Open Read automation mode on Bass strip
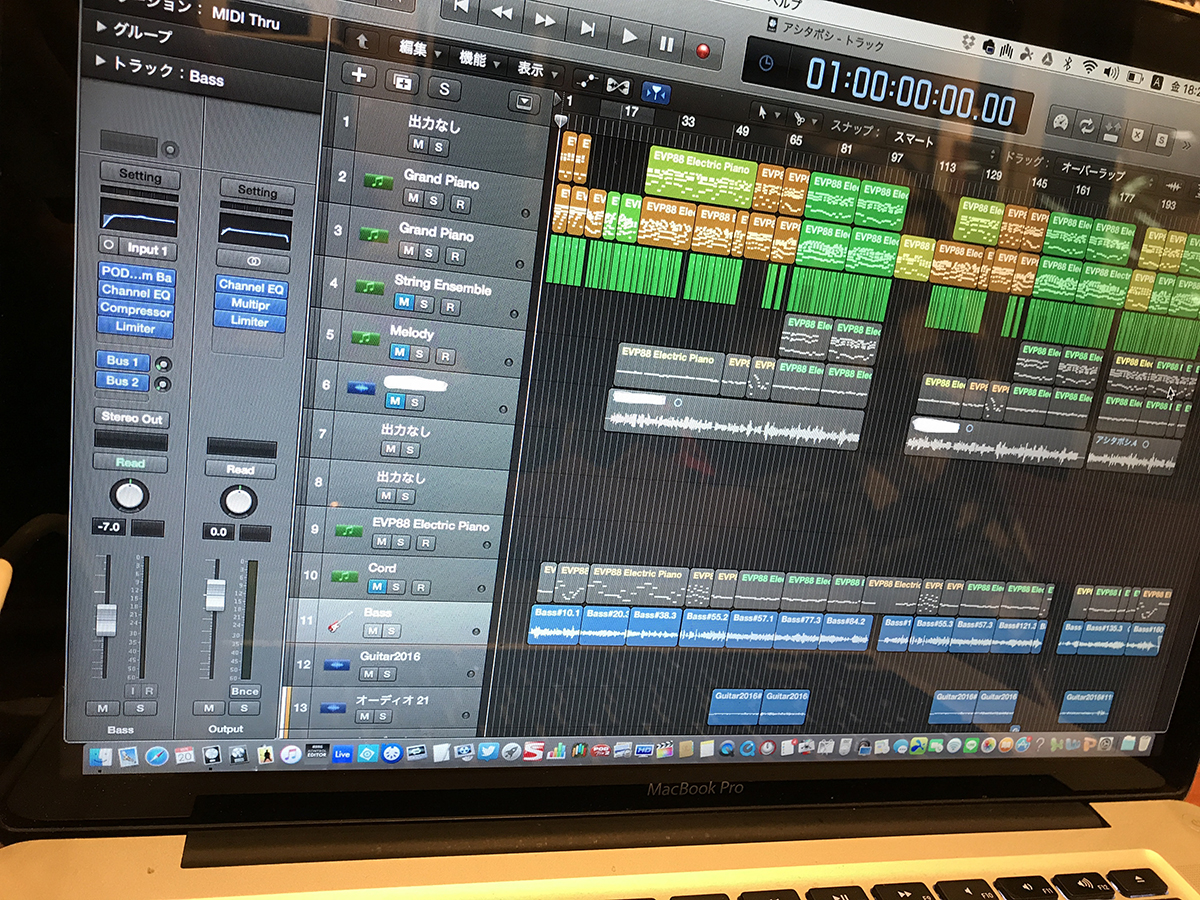Image resolution: width=1200 pixels, height=900 pixels. point(130,462)
